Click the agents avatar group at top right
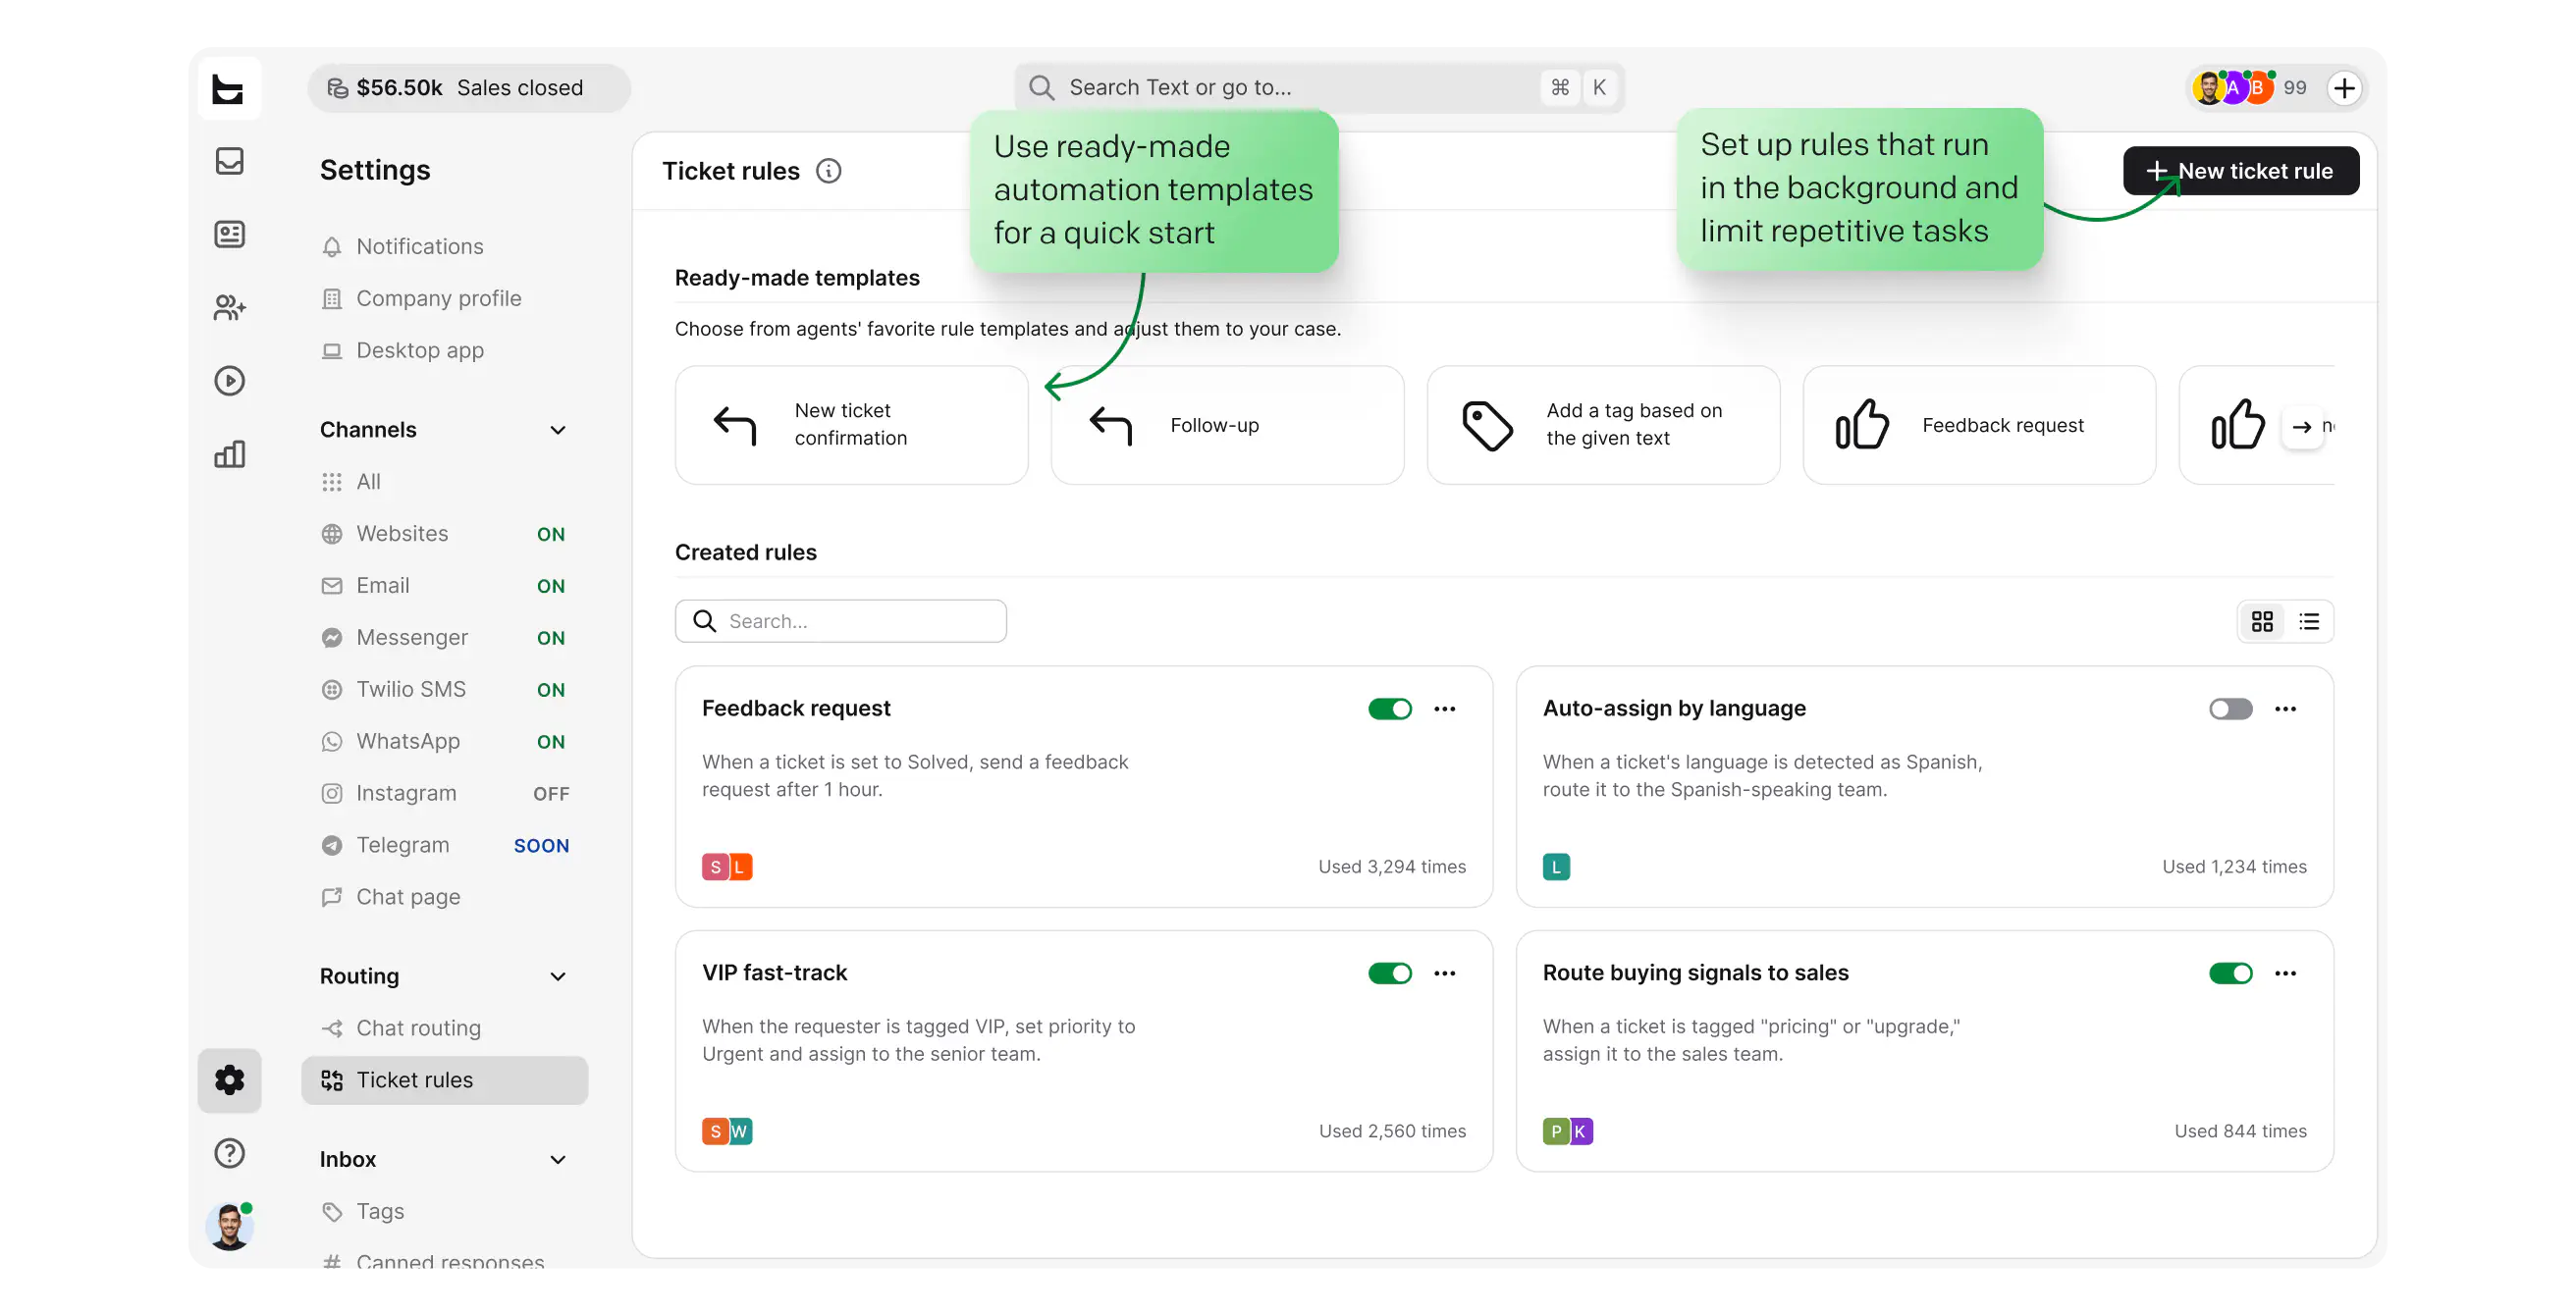 tap(2233, 88)
